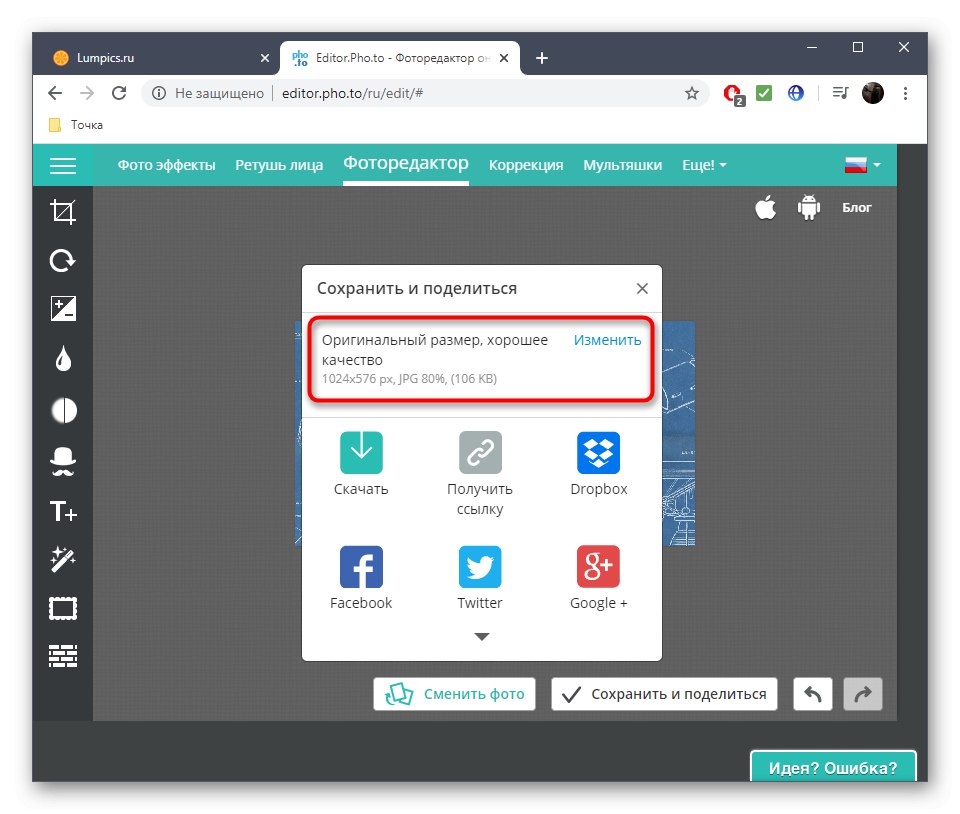Open Ретушь лица menu item
The height and width of the screenshot is (814, 960).
279,165
